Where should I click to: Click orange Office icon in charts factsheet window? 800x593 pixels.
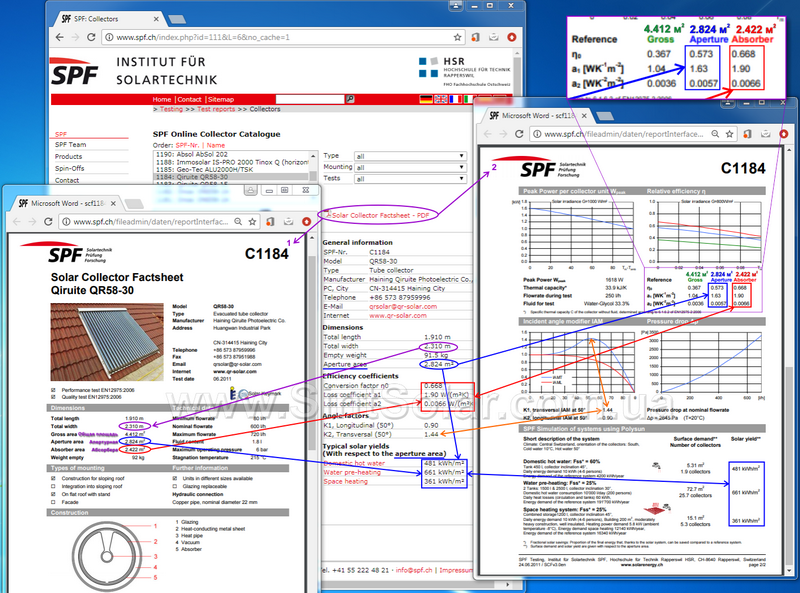pyautogui.click(x=747, y=134)
